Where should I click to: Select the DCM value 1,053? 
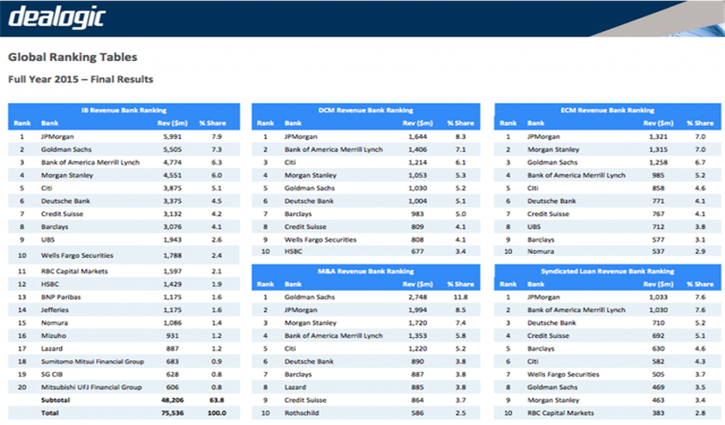tap(418, 175)
